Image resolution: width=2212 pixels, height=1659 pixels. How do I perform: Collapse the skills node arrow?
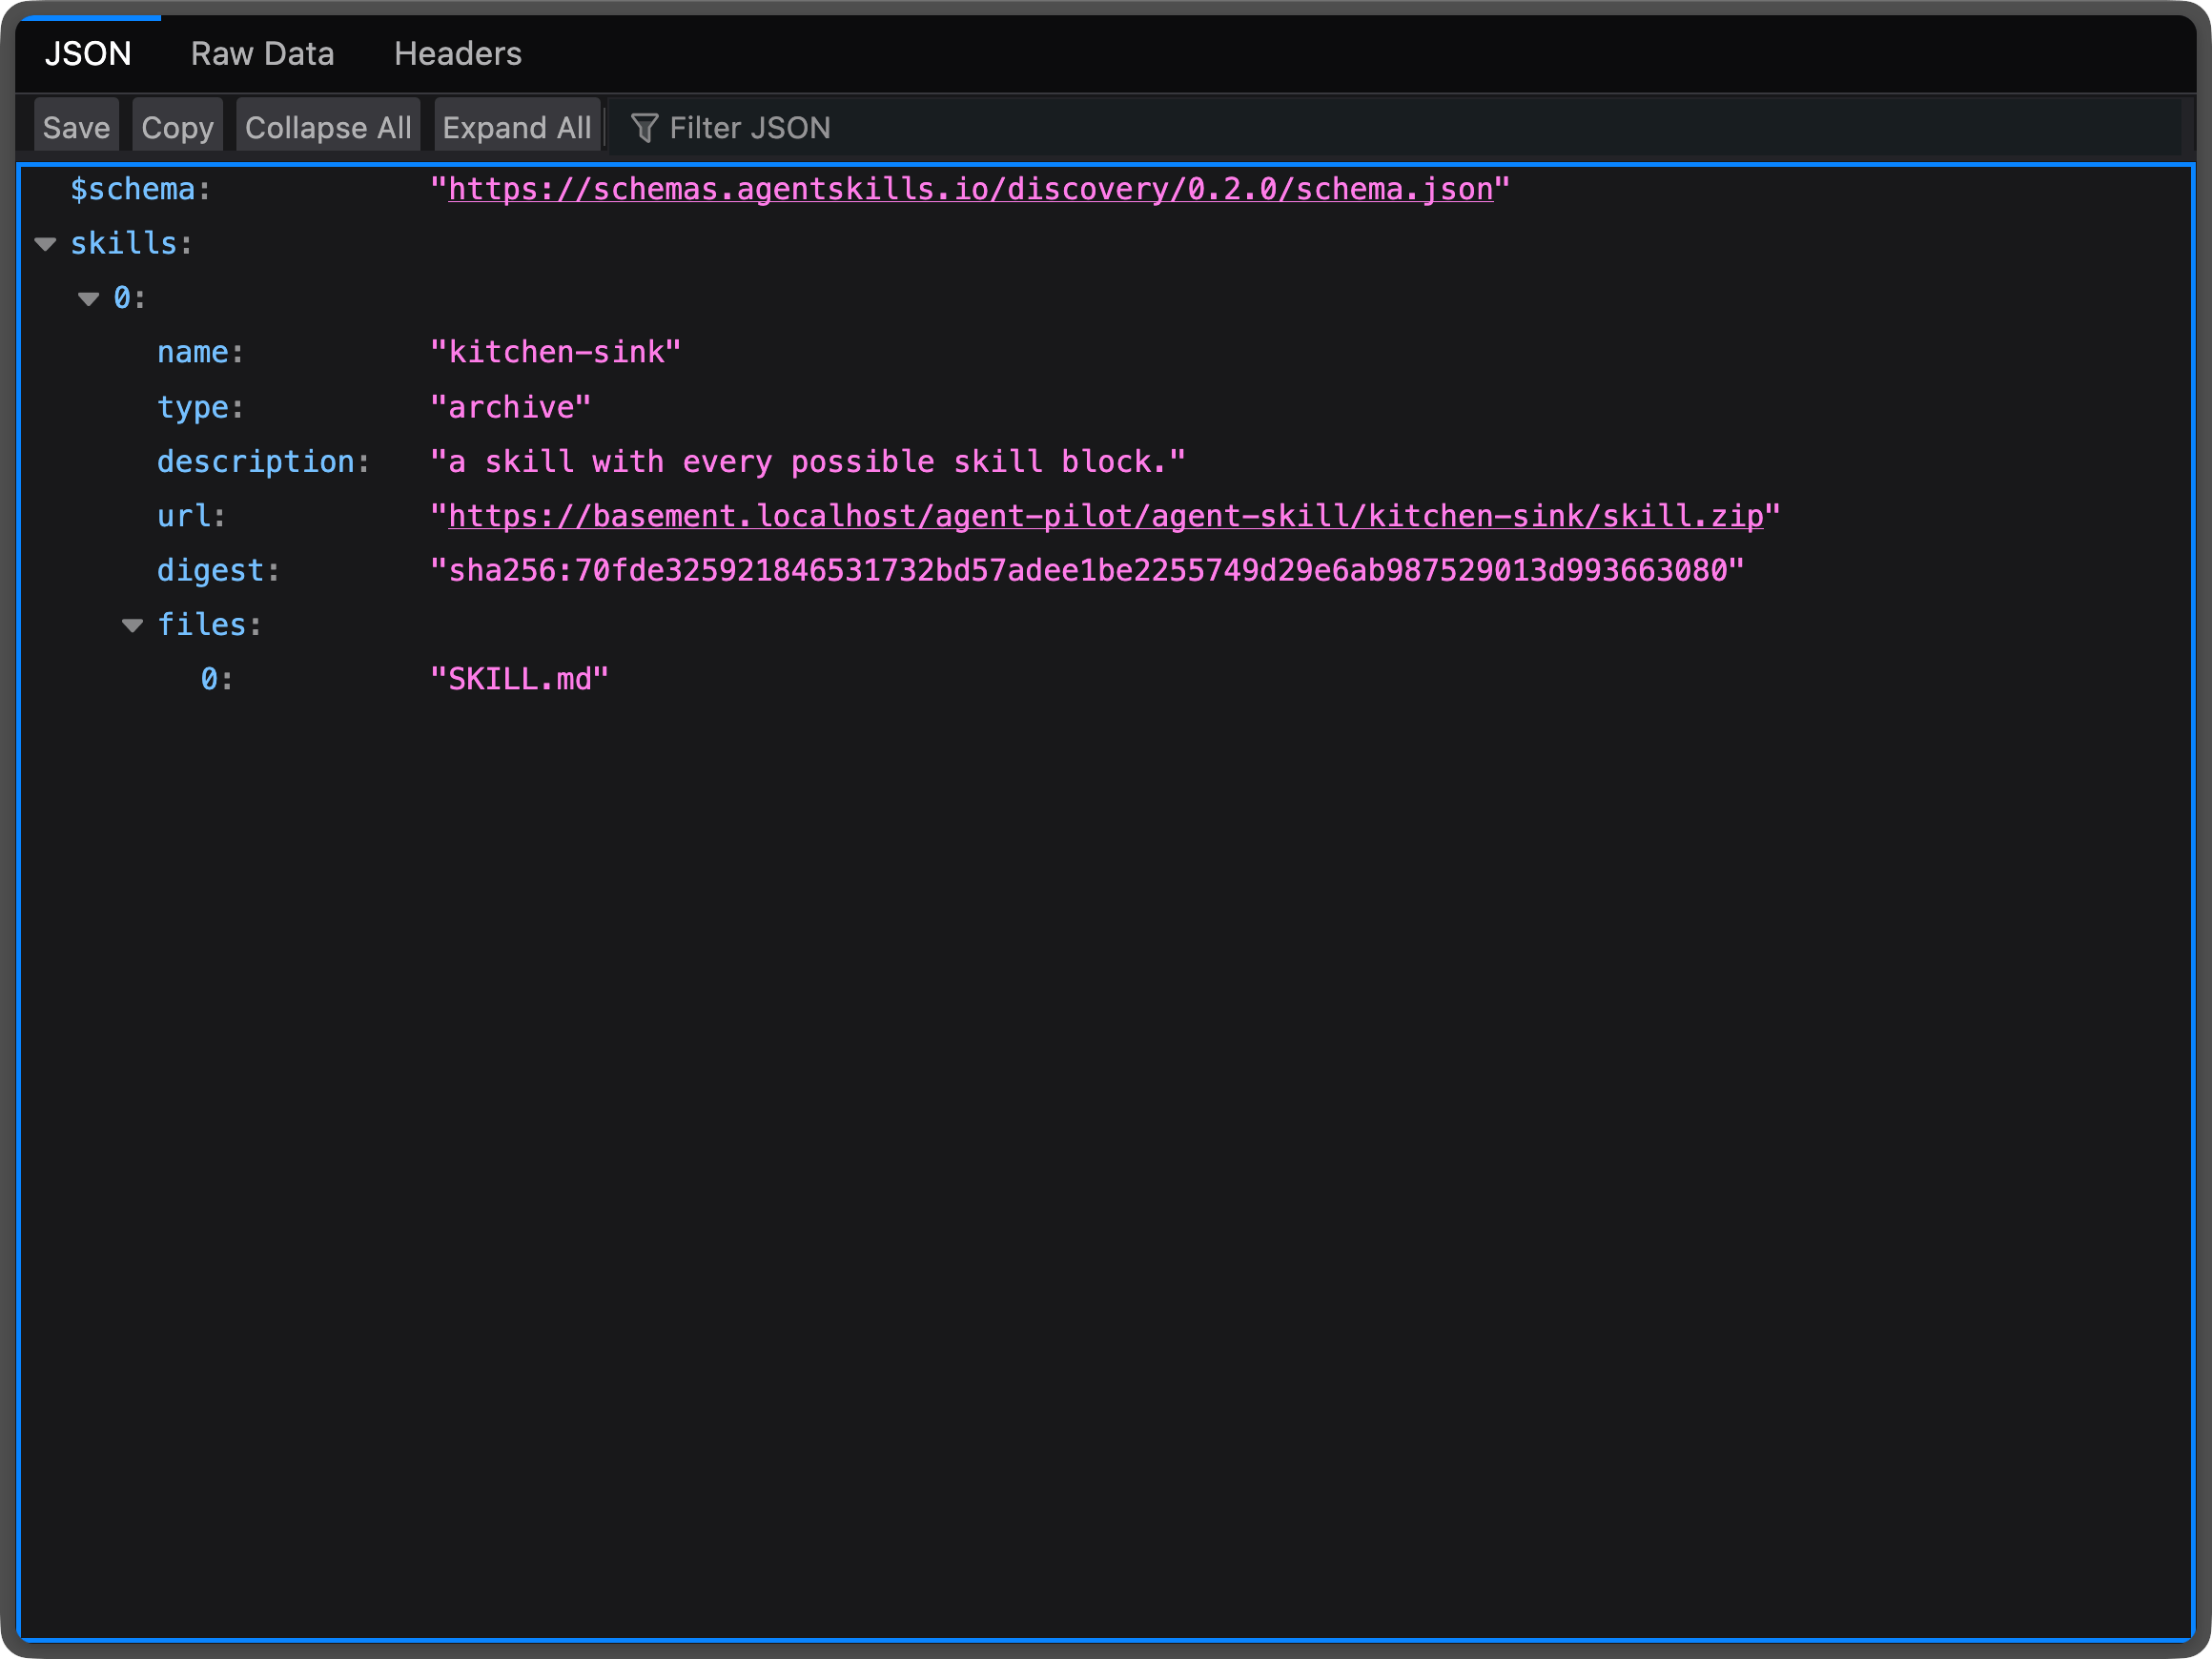coord(45,244)
